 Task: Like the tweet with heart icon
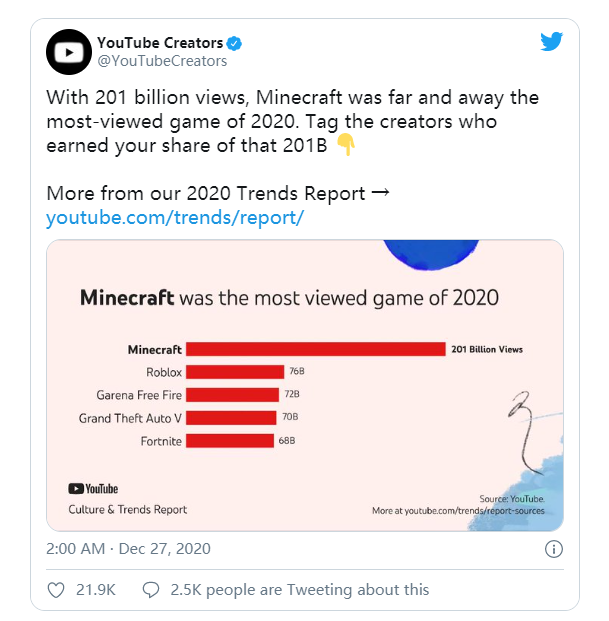[57, 589]
